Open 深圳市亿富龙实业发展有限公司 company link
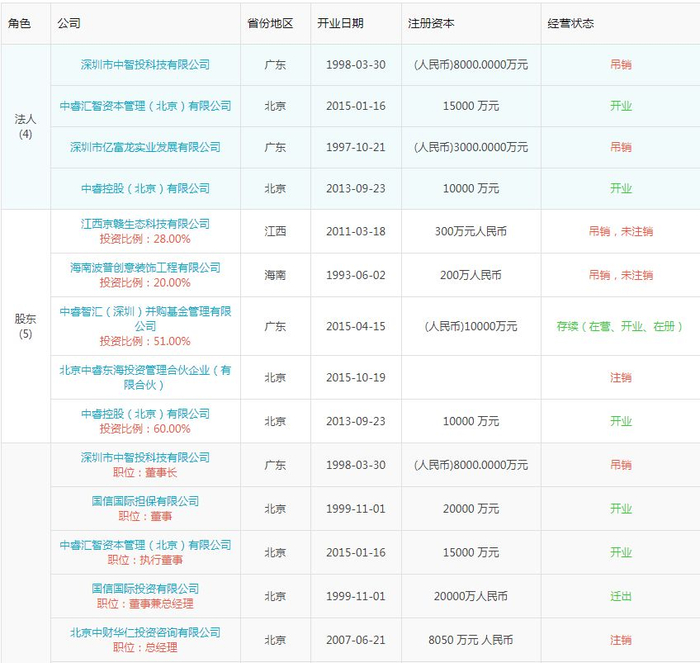The height and width of the screenshot is (663, 700). pos(145,147)
